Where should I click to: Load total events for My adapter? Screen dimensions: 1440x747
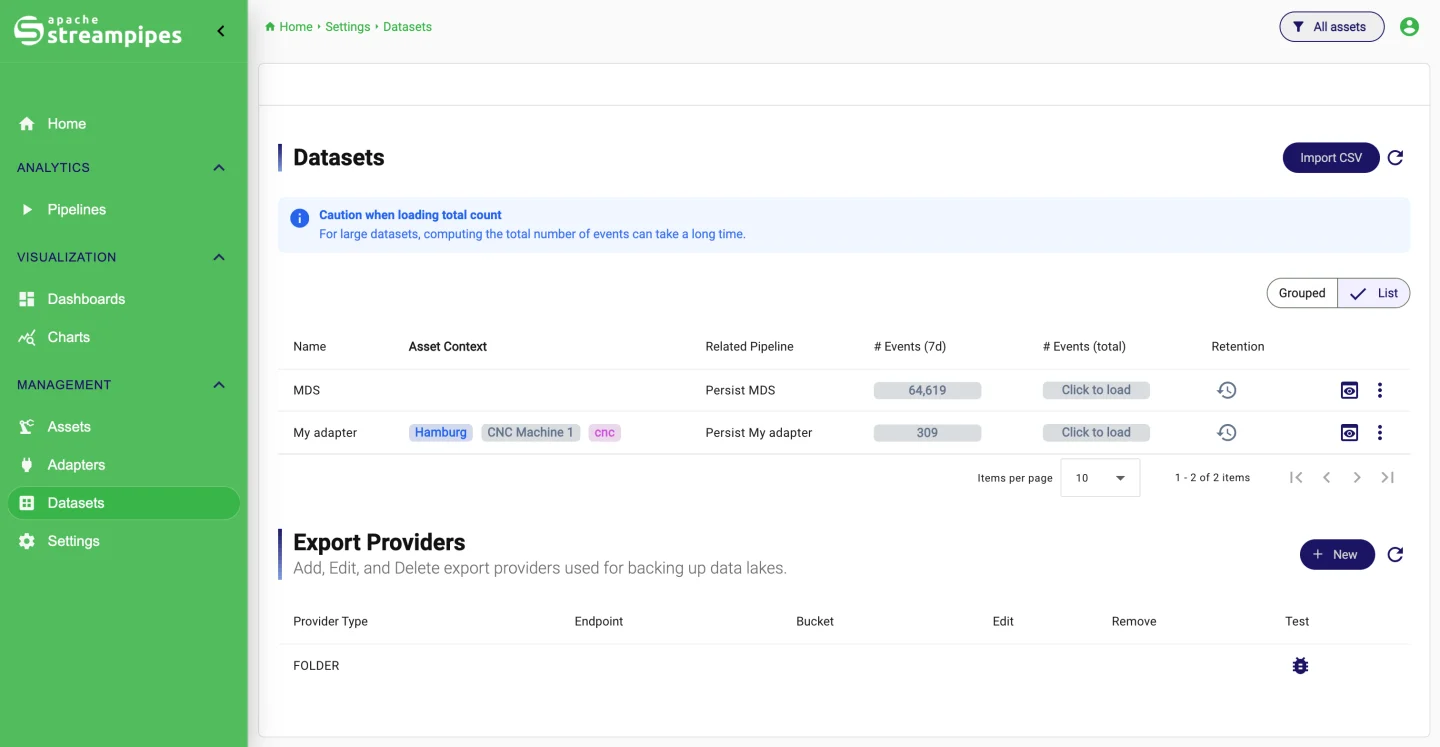pyautogui.click(x=1096, y=433)
